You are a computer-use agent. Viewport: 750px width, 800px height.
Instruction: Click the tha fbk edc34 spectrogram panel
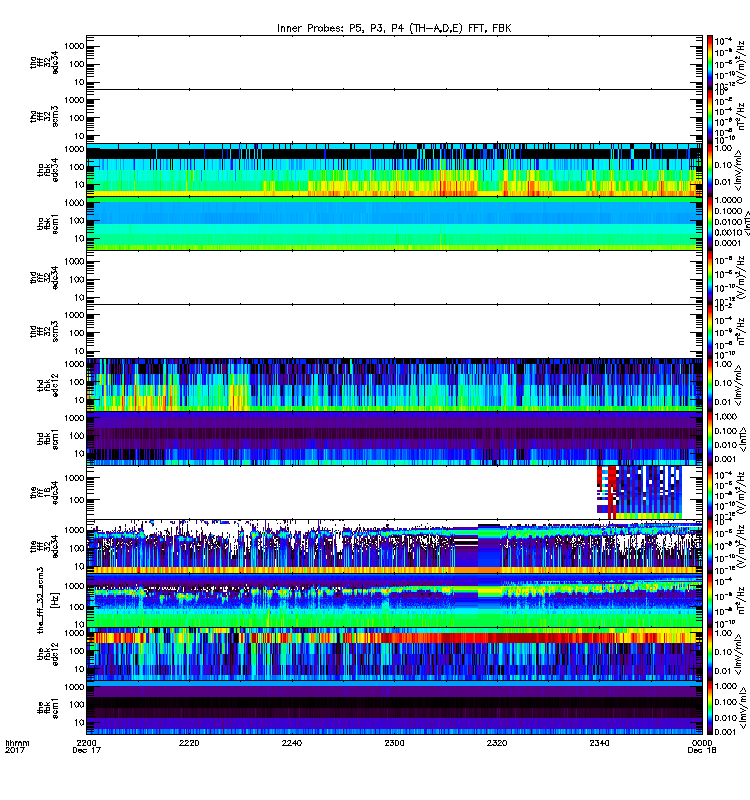[x=394, y=170]
